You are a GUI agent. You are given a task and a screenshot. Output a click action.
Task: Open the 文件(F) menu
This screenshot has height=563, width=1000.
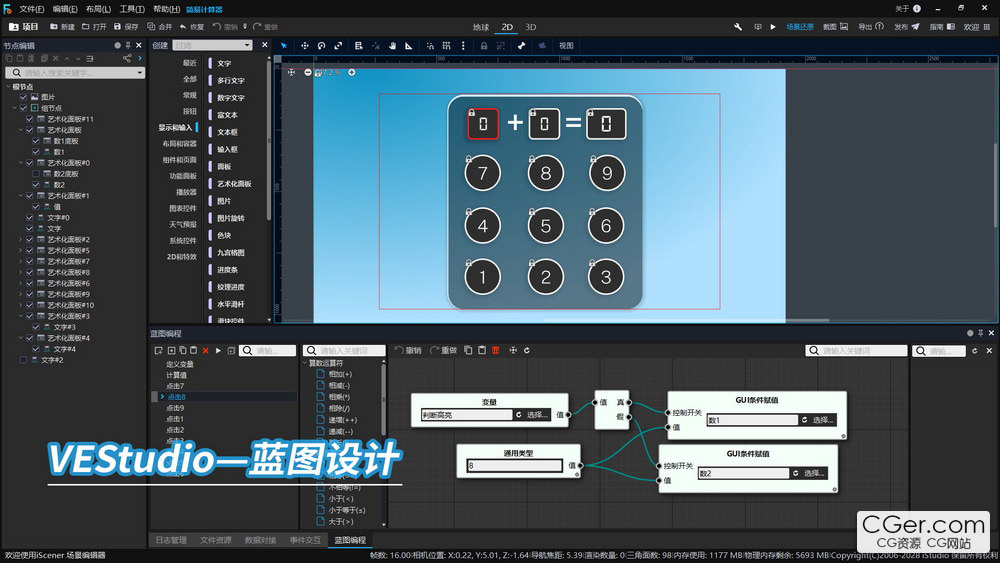31,9
